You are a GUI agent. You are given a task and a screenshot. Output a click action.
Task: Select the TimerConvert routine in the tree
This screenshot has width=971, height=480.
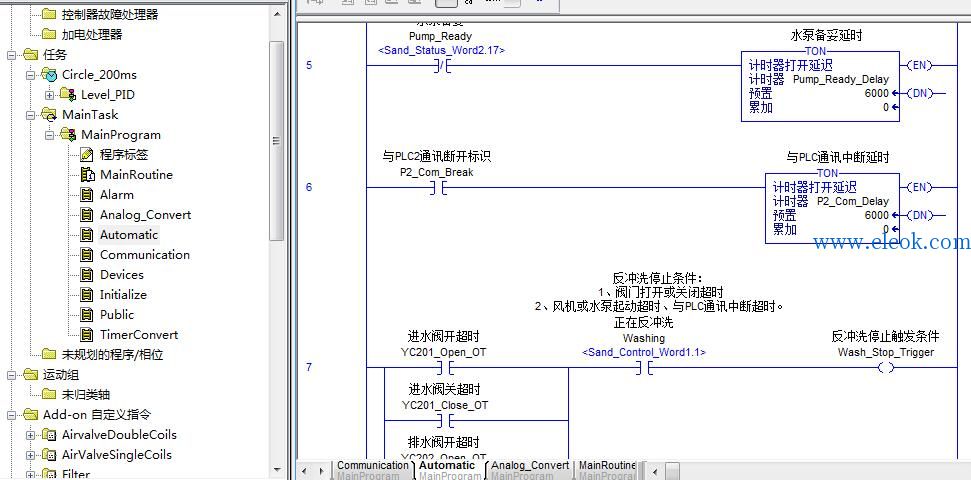coord(139,334)
